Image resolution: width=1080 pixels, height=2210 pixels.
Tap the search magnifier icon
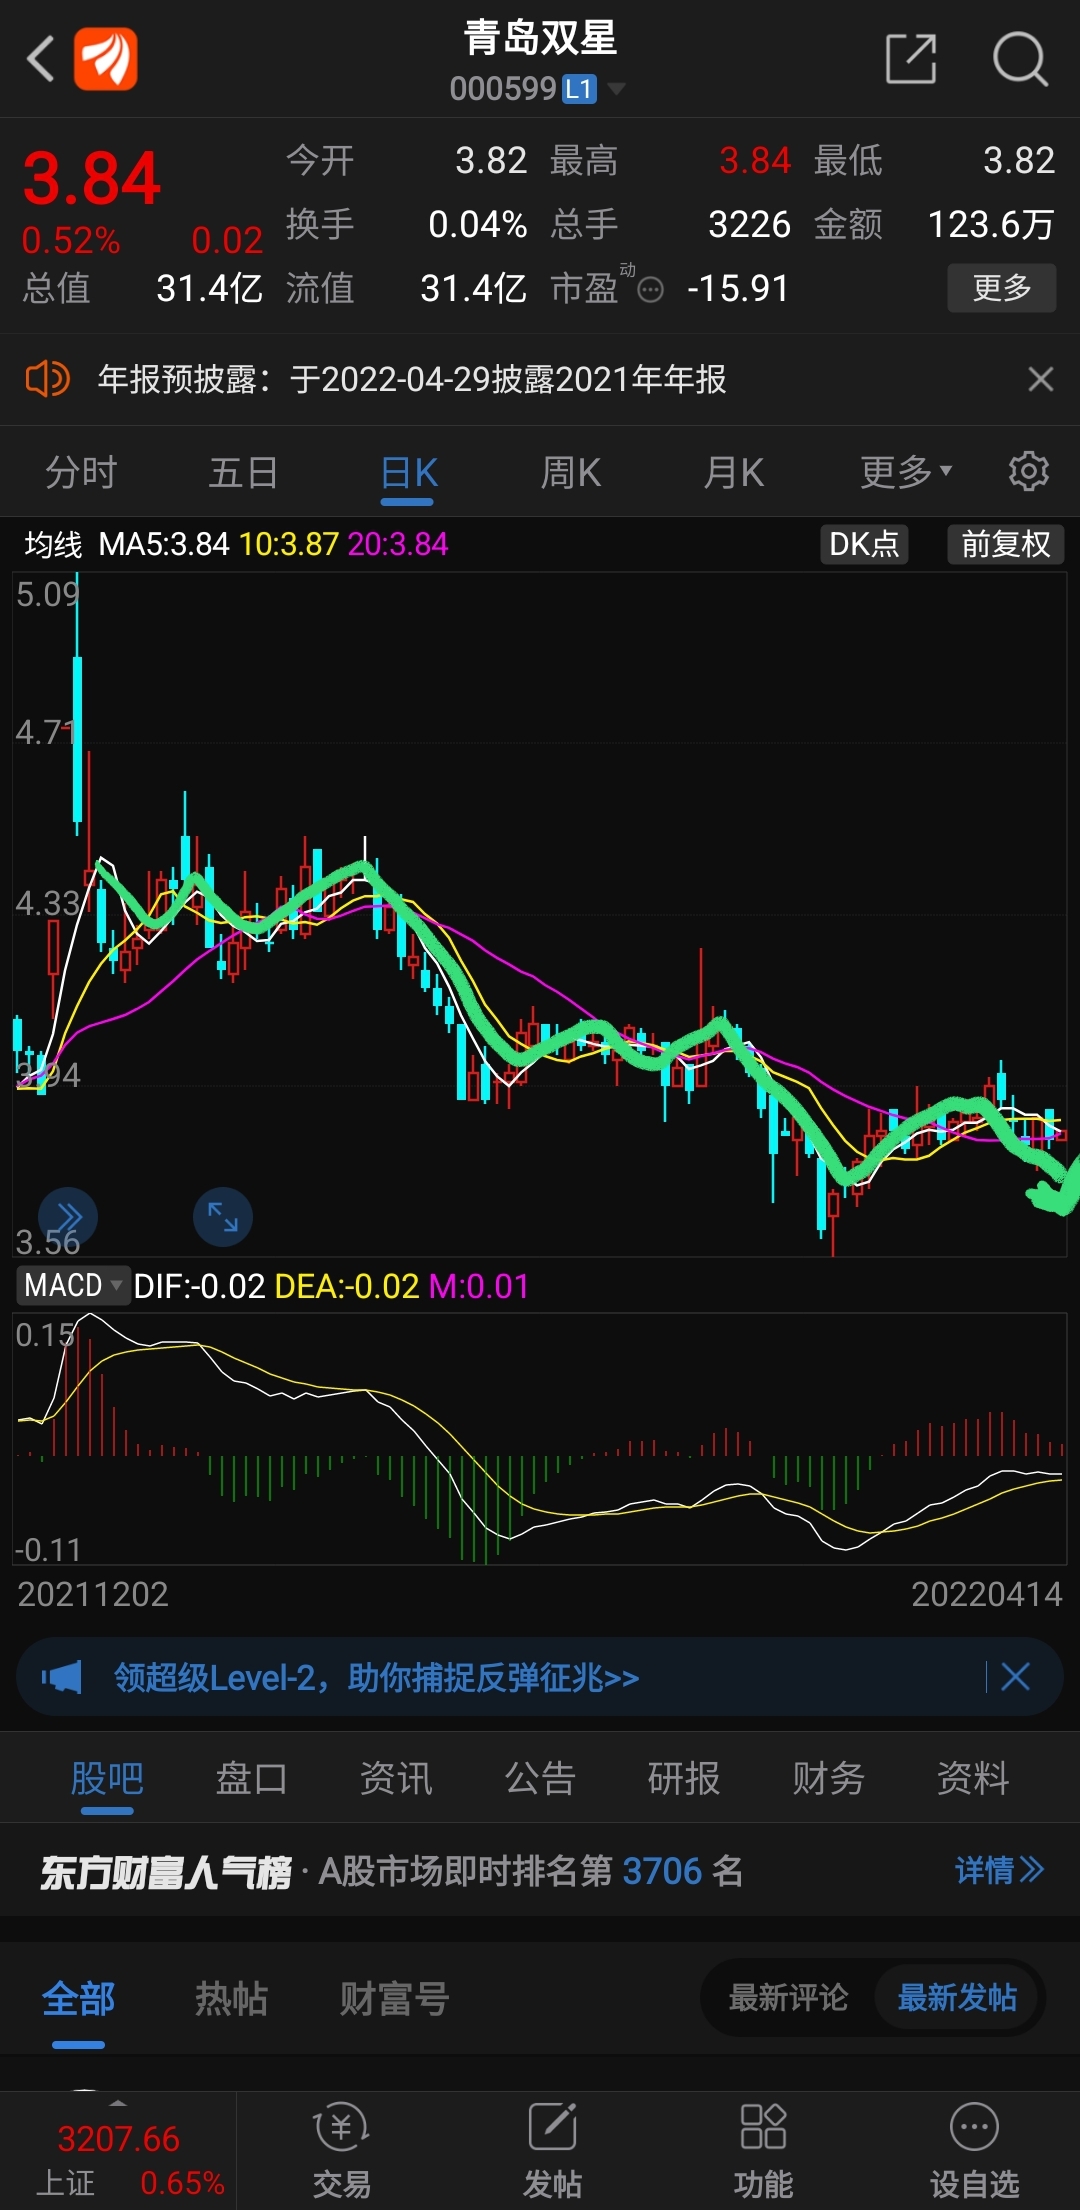pyautogui.click(x=1019, y=59)
